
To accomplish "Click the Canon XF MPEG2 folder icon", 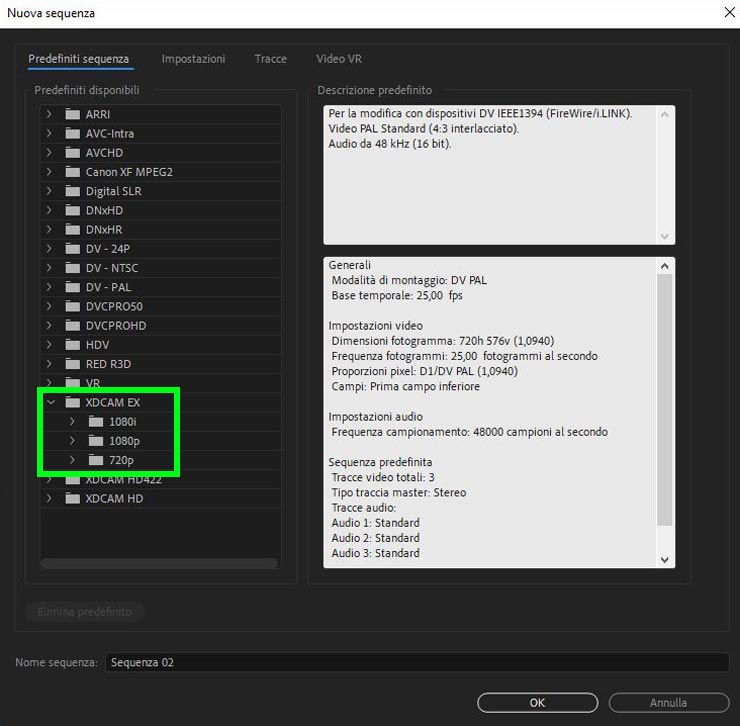I will [72, 172].
